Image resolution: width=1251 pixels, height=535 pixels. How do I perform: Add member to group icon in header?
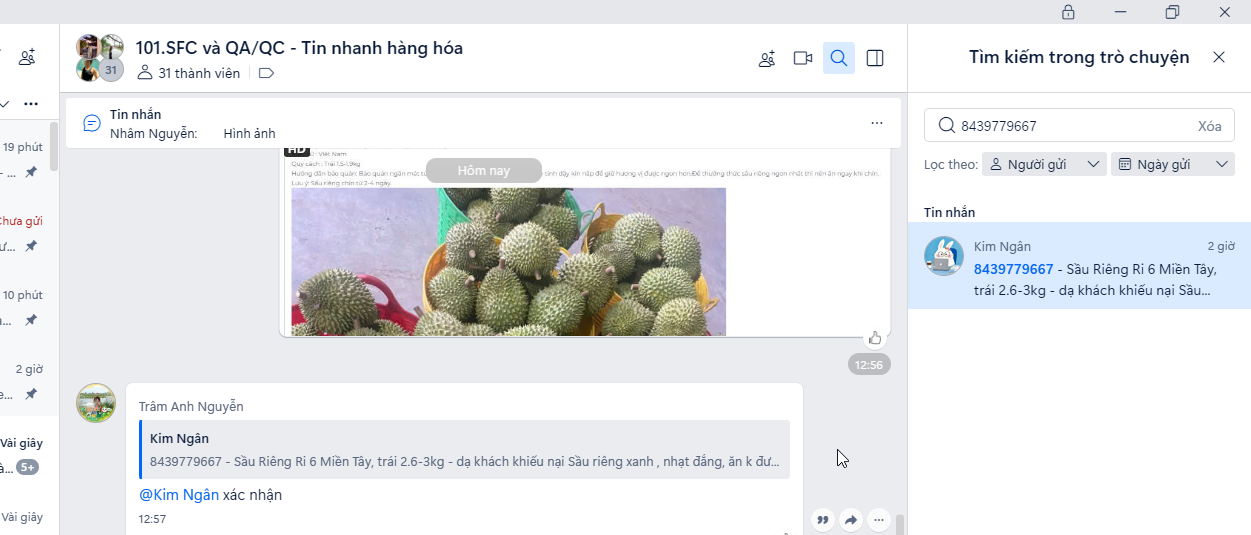point(767,58)
